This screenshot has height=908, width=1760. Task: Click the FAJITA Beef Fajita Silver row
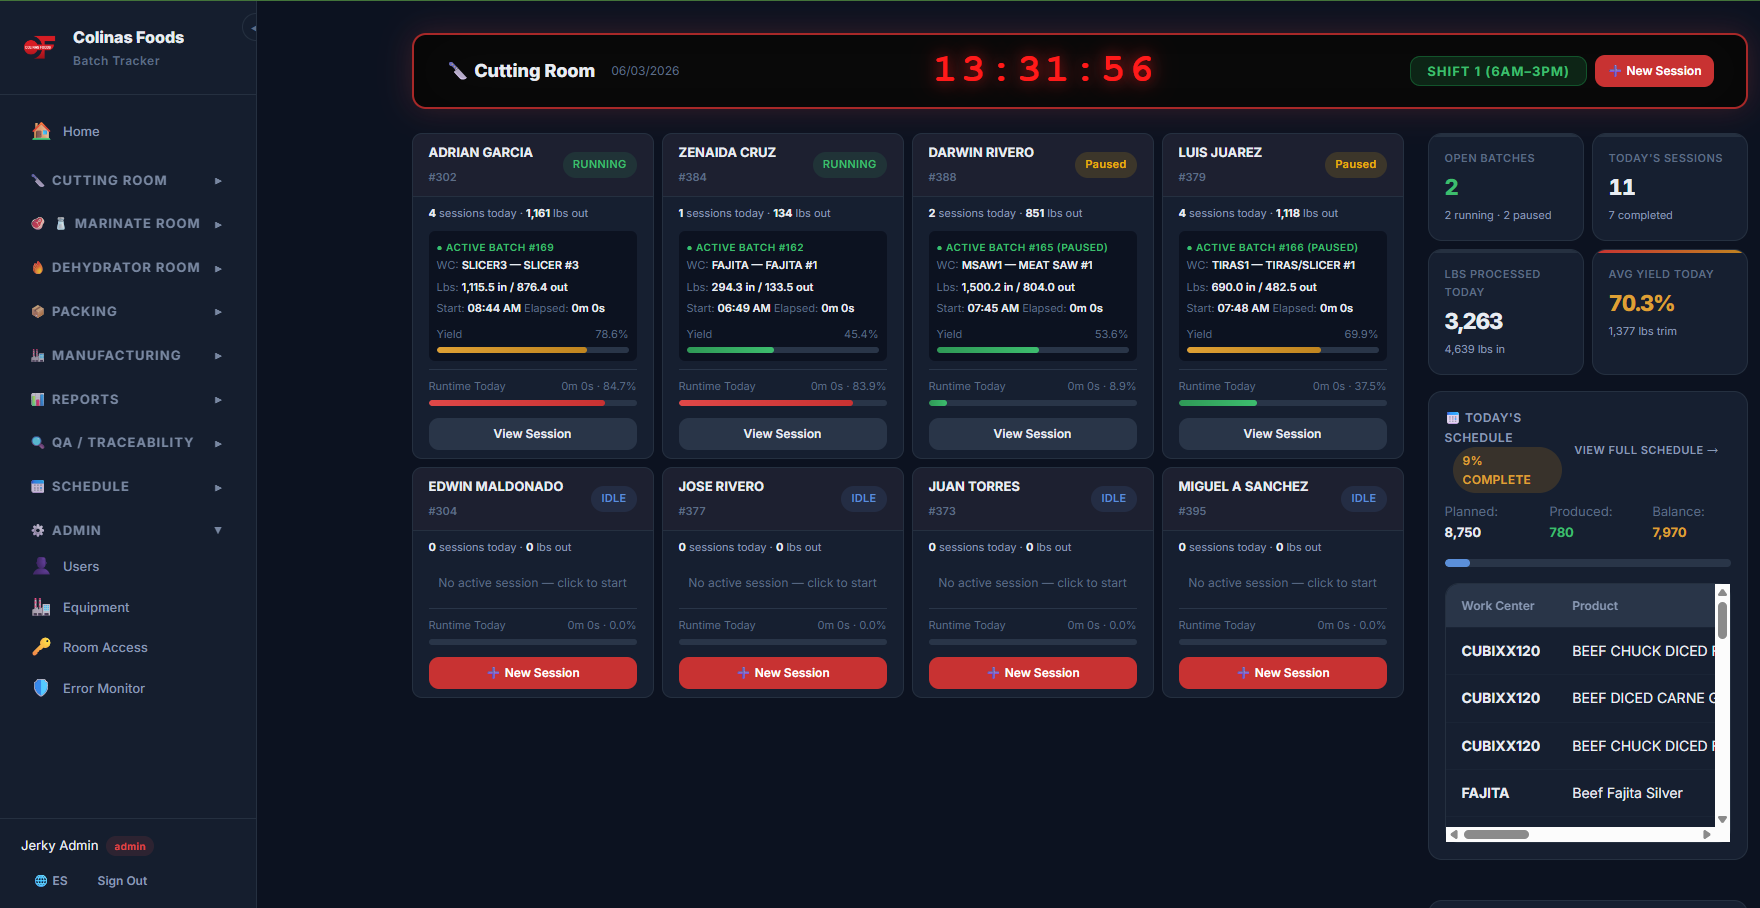(1580, 793)
